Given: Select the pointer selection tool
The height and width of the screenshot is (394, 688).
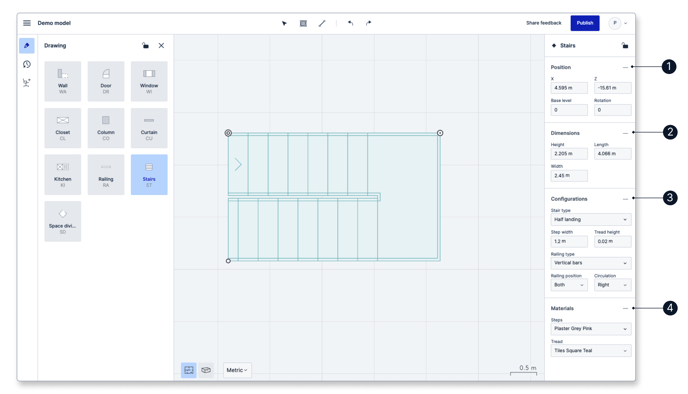Looking at the screenshot, I should (284, 23).
